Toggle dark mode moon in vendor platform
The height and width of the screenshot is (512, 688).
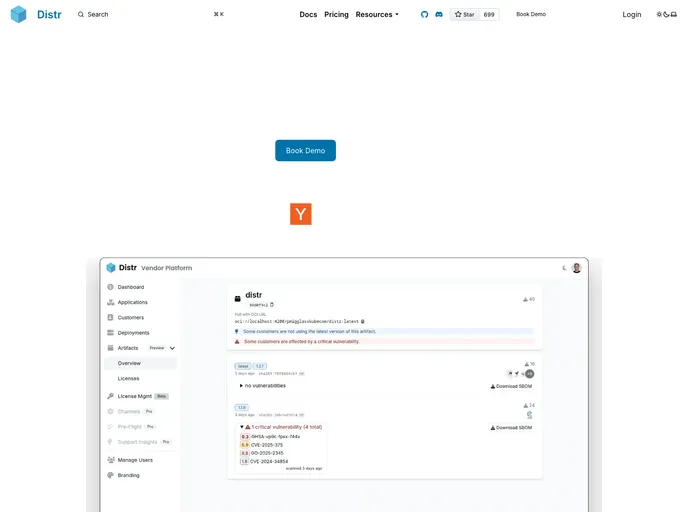[564, 268]
